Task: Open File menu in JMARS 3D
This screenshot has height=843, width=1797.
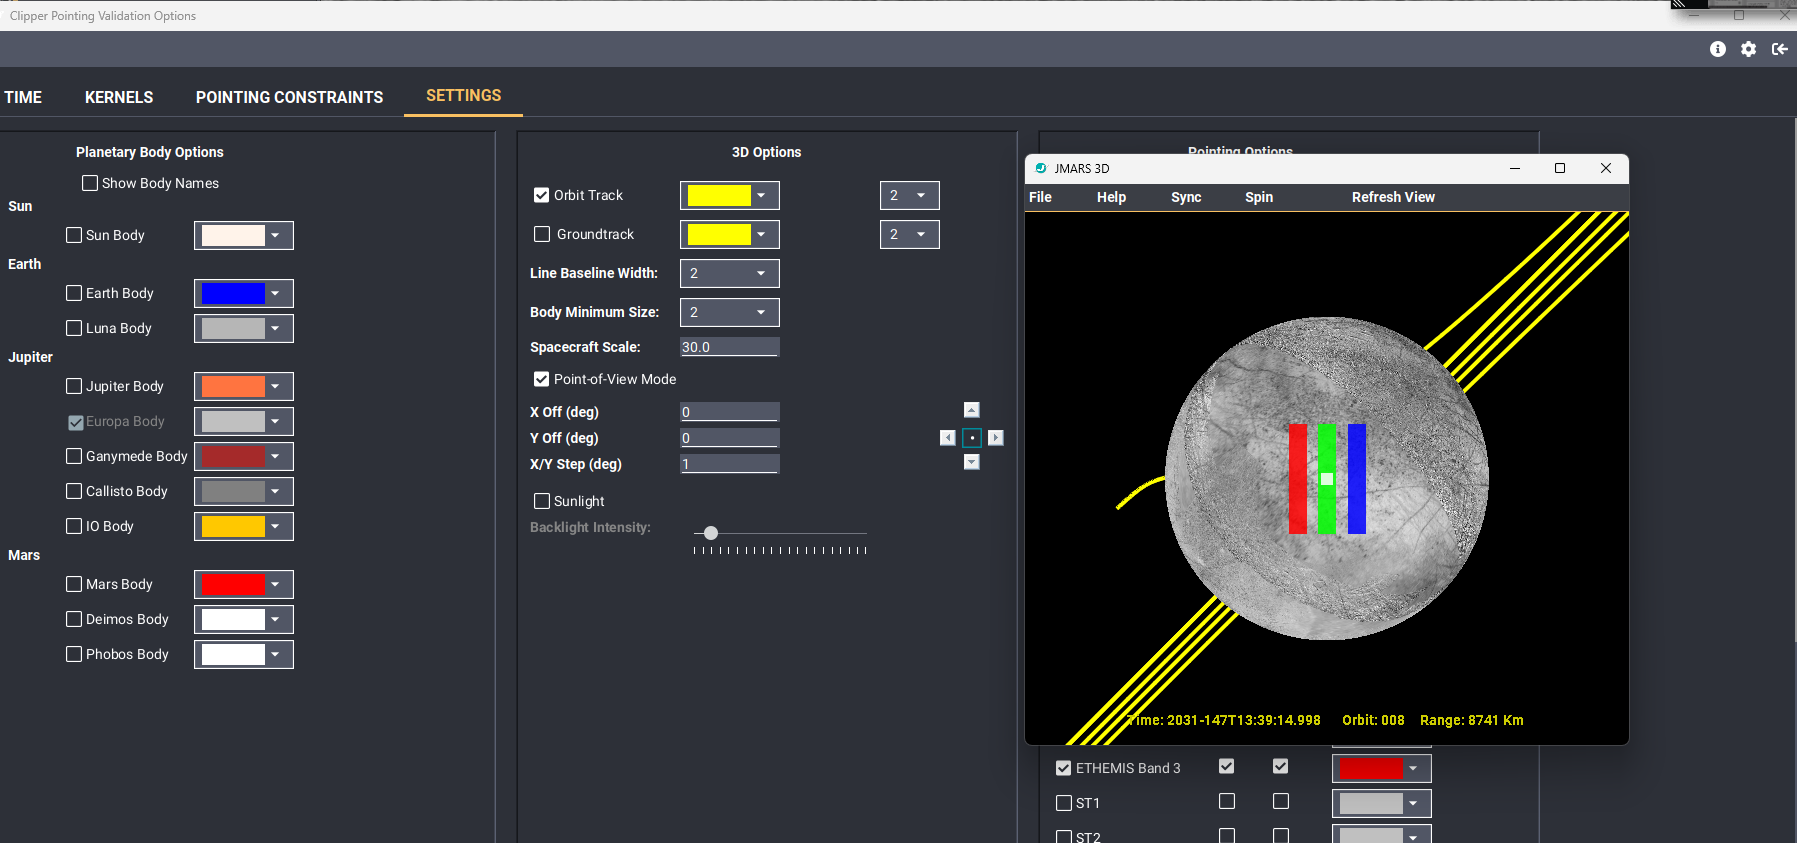Action: pyautogui.click(x=1040, y=197)
